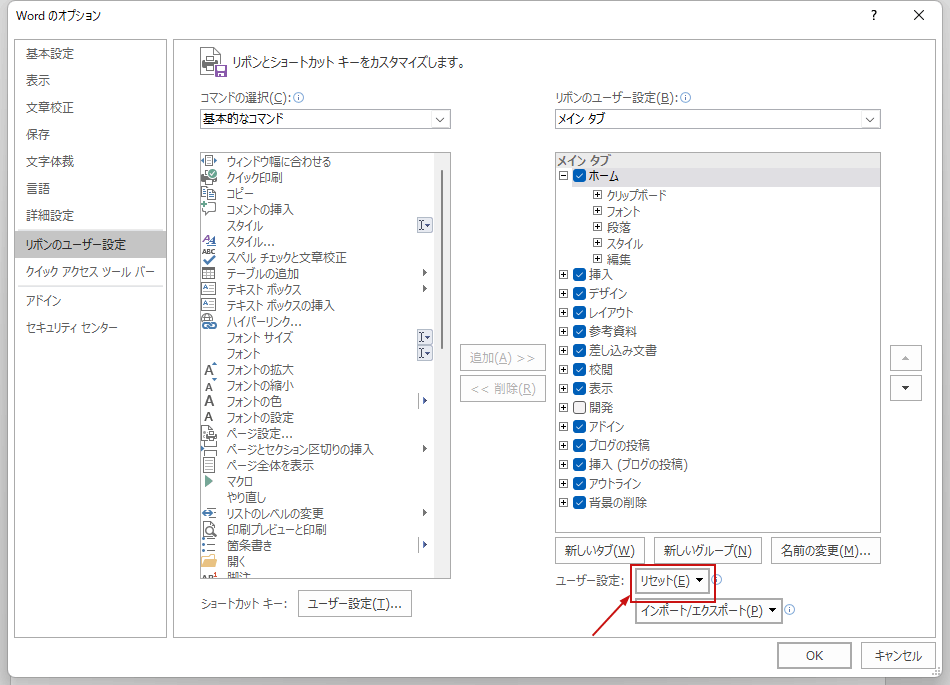Click the フォントの拡大 icon
Image resolution: width=950 pixels, height=685 pixels.
210,369
